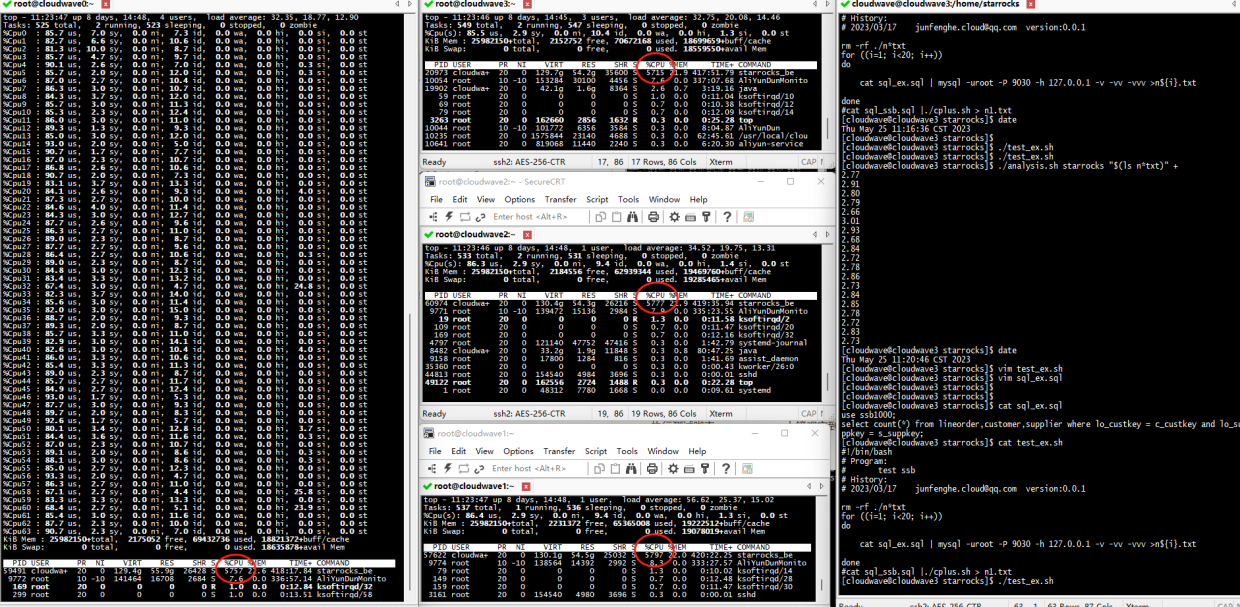Close the root@cloudwave1 tab with red X
This screenshot has width=1240, height=607.
(x=526, y=487)
